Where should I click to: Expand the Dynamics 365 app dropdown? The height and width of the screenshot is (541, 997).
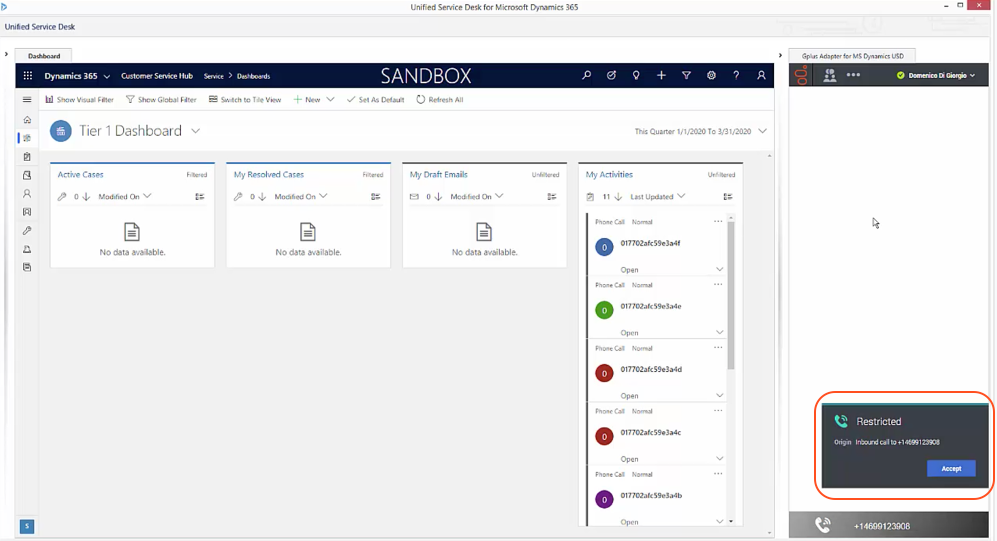tap(107, 76)
